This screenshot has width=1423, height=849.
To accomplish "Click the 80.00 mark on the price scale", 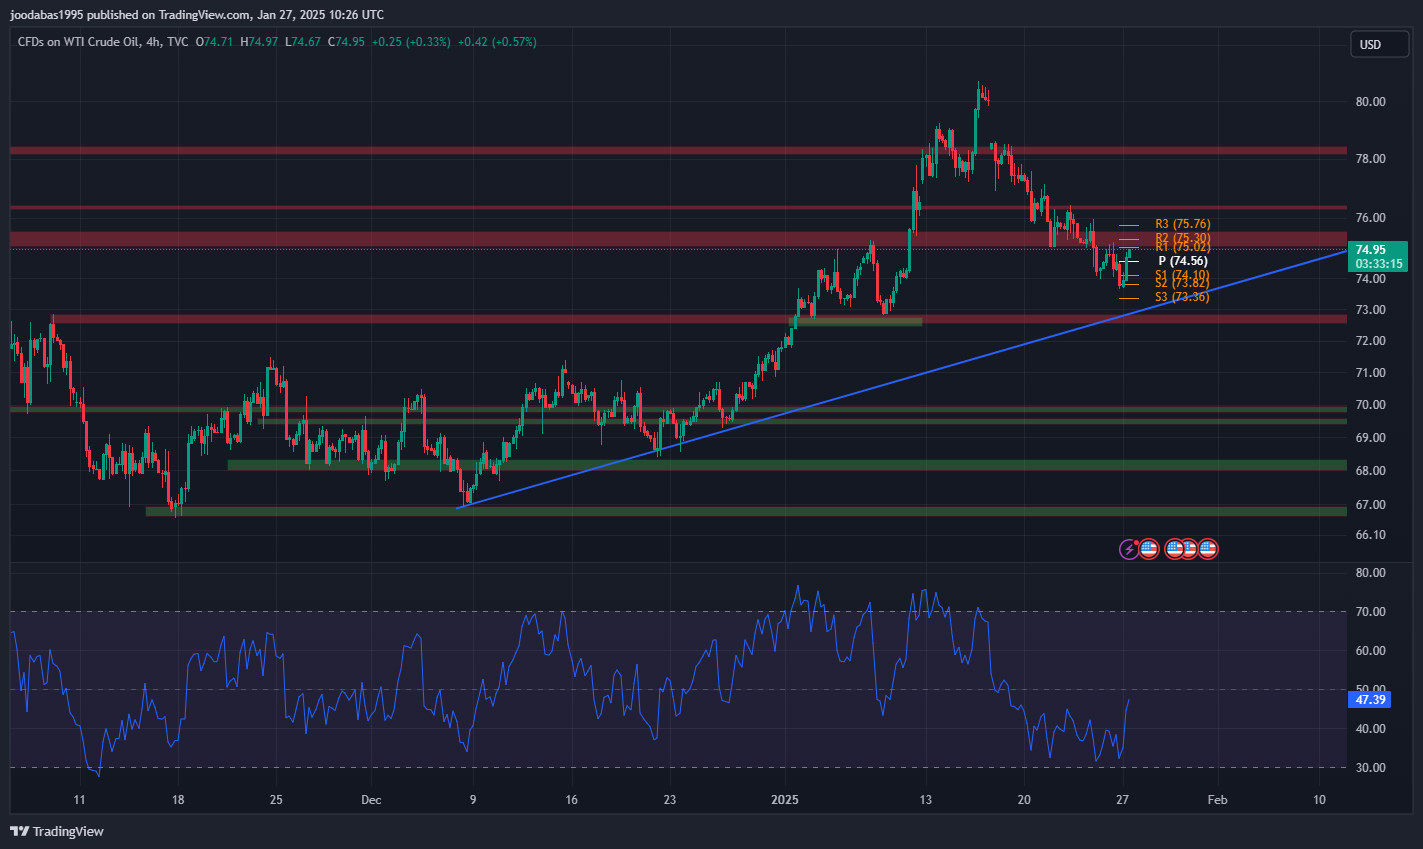I will click(x=1370, y=102).
